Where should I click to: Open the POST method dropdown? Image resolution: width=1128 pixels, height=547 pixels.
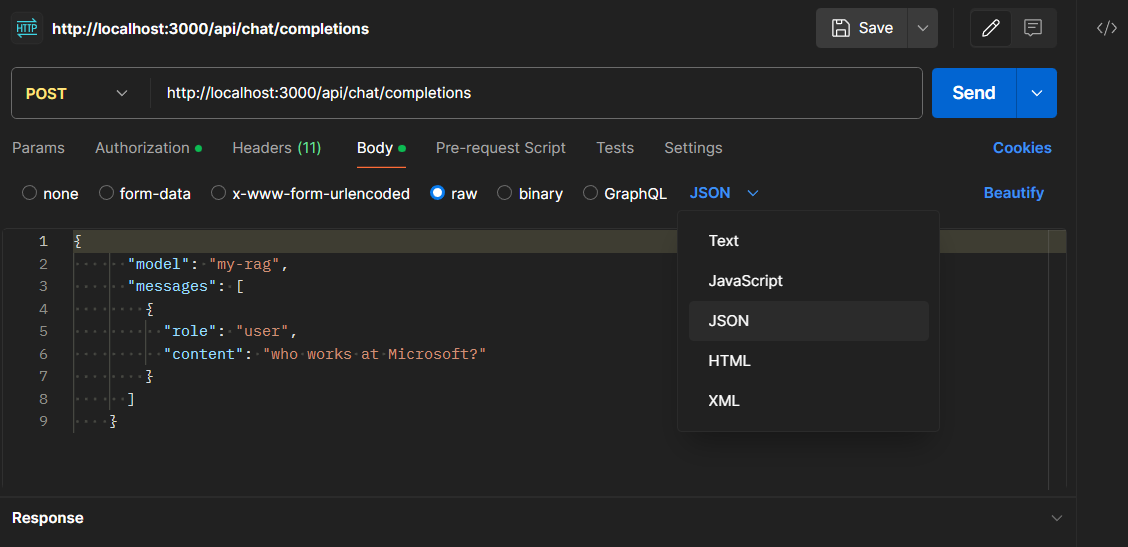[78, 93]
